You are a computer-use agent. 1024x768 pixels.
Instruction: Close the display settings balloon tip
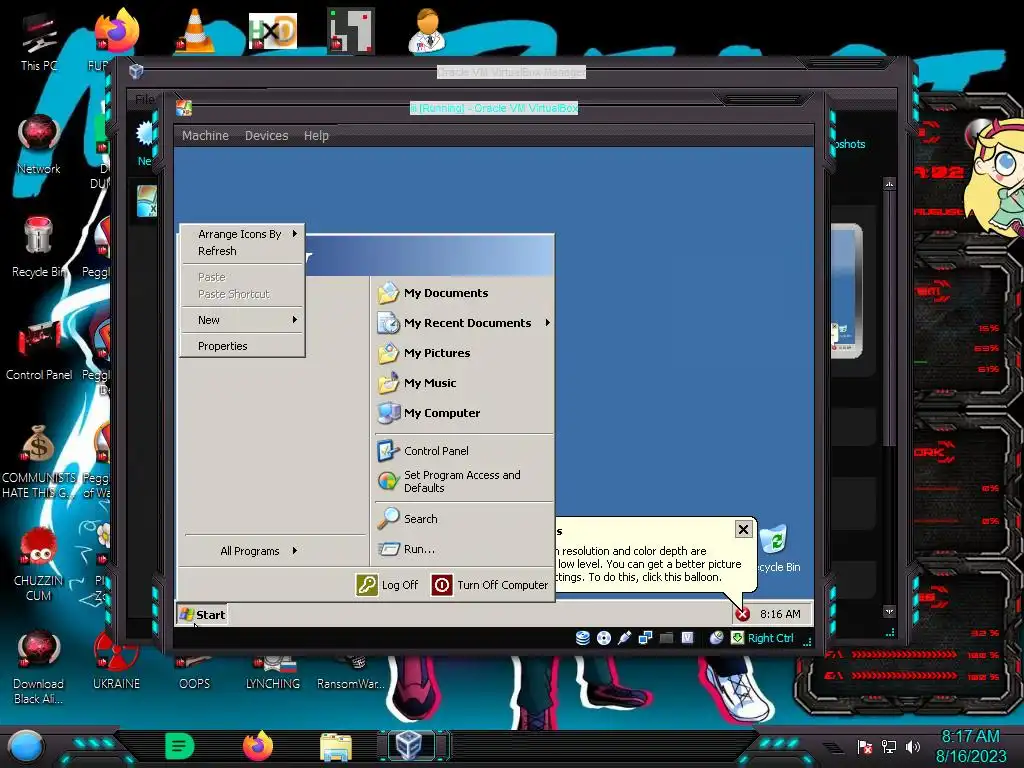(743, 529)
